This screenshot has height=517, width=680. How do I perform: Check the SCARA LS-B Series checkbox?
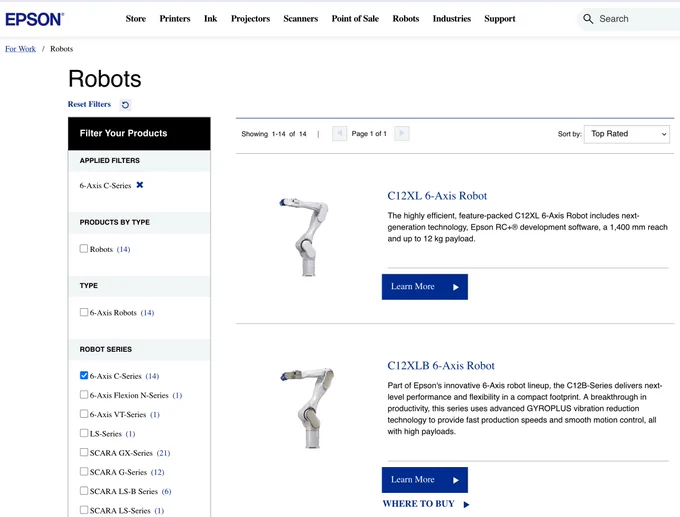coord(84,491)
